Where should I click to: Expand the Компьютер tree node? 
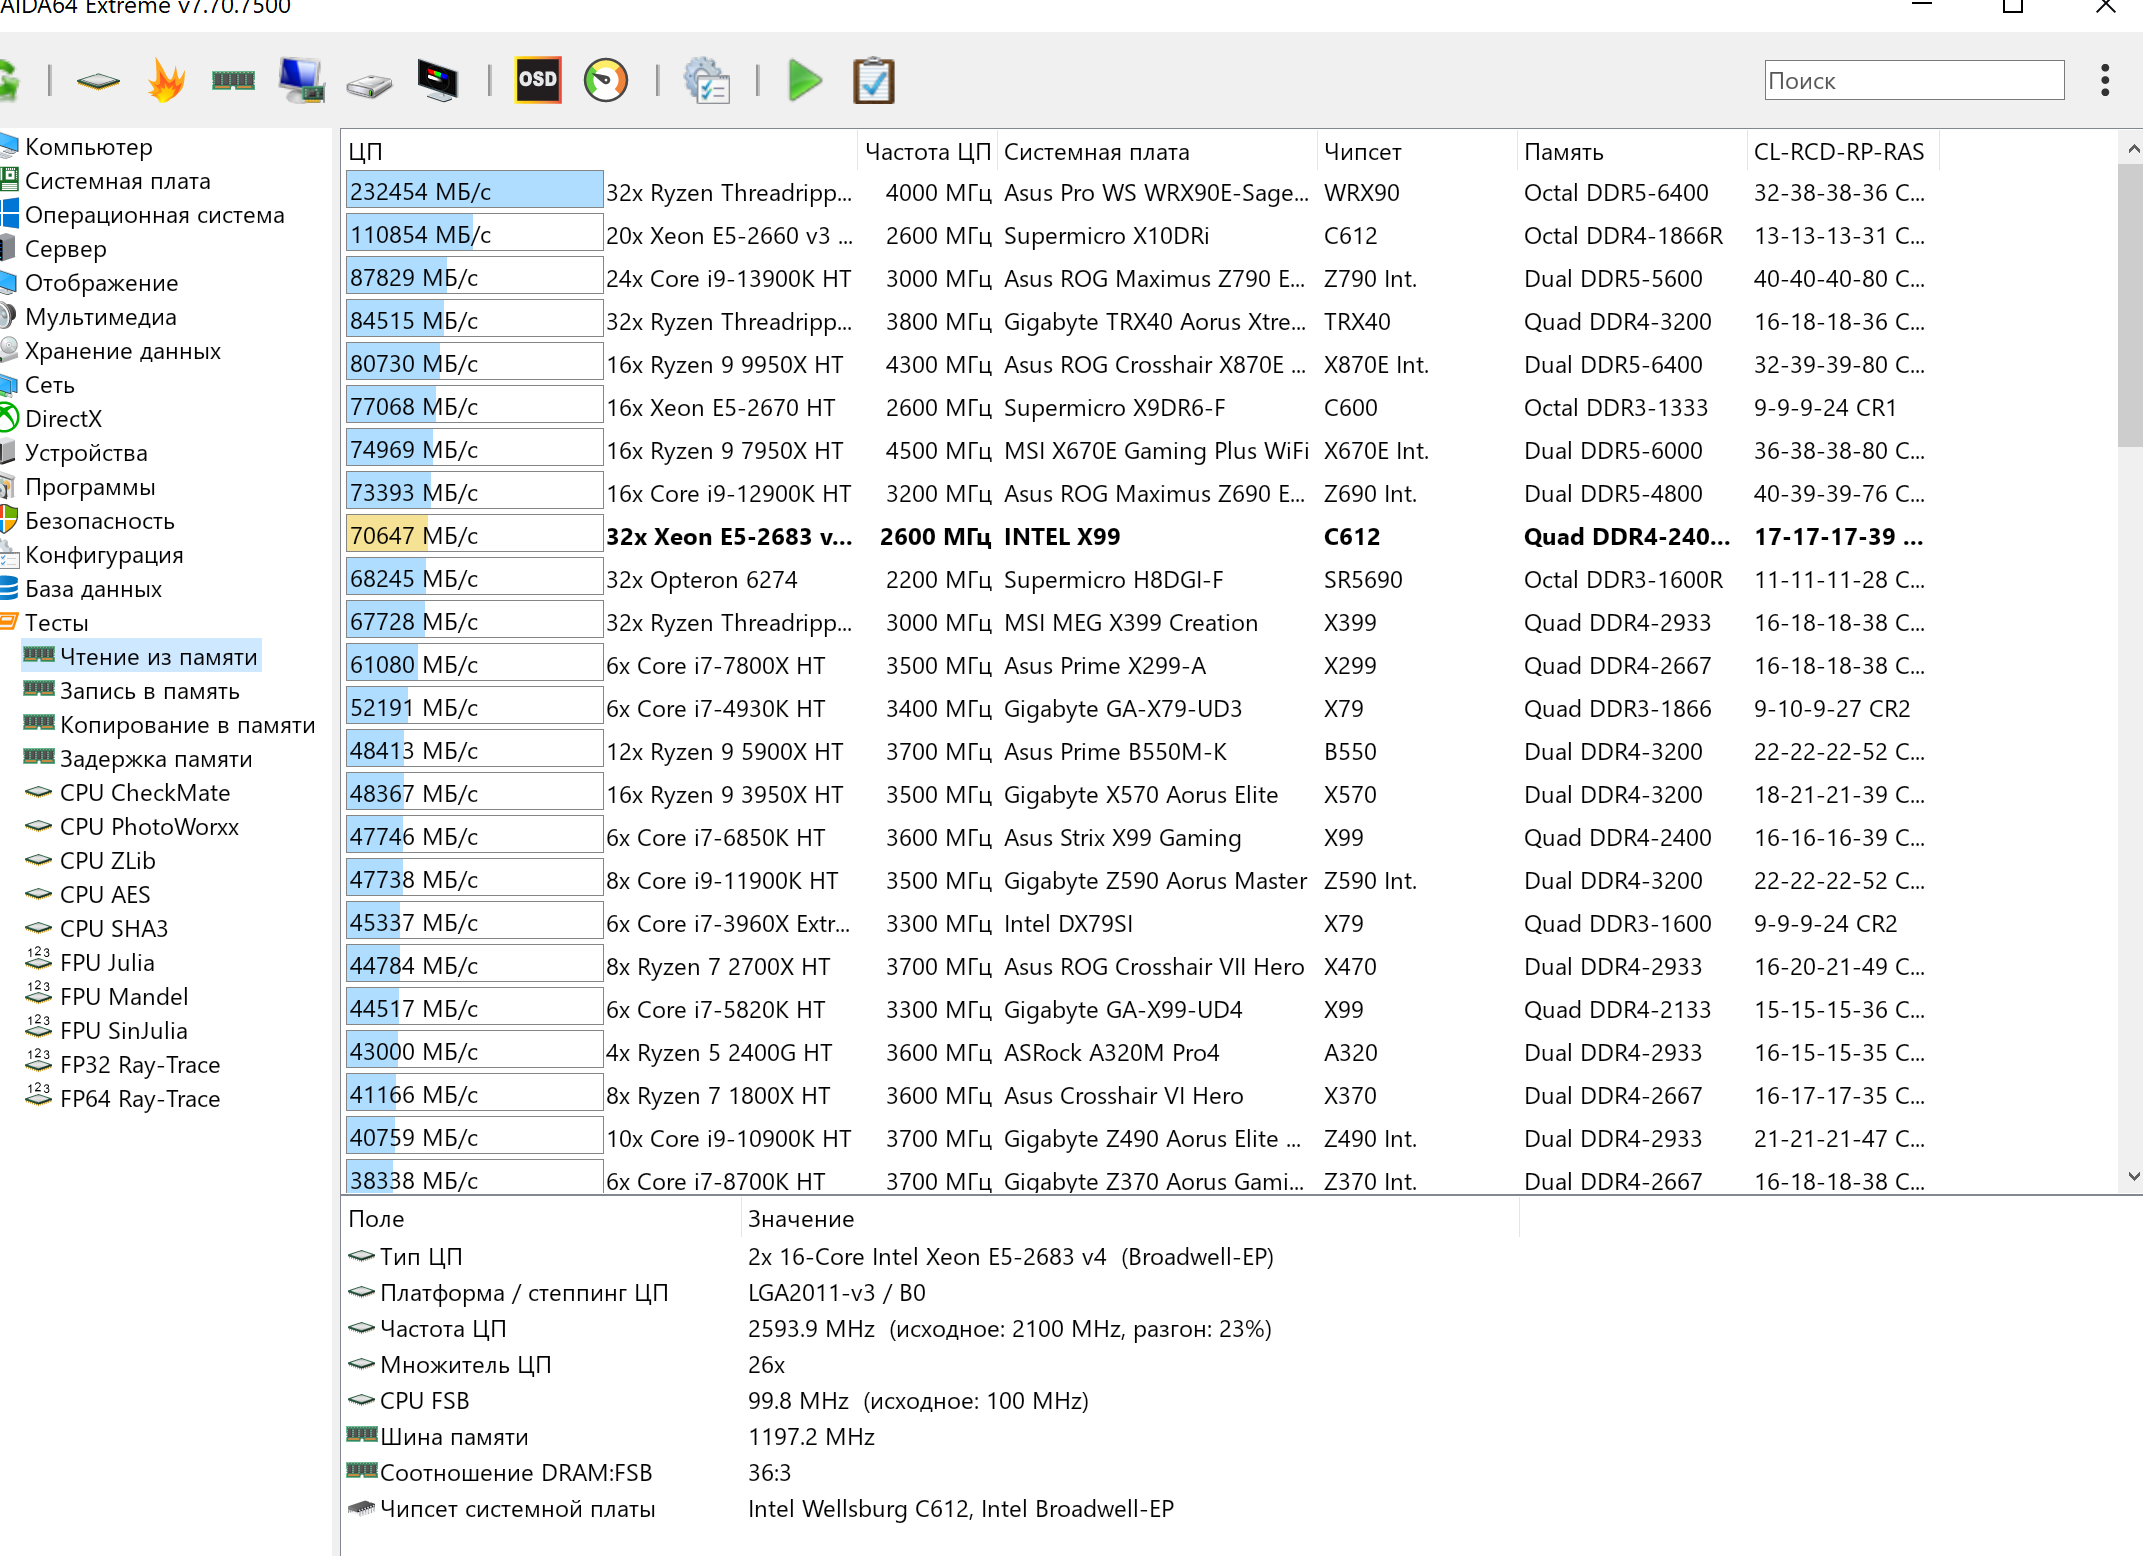tap(88, 147)
